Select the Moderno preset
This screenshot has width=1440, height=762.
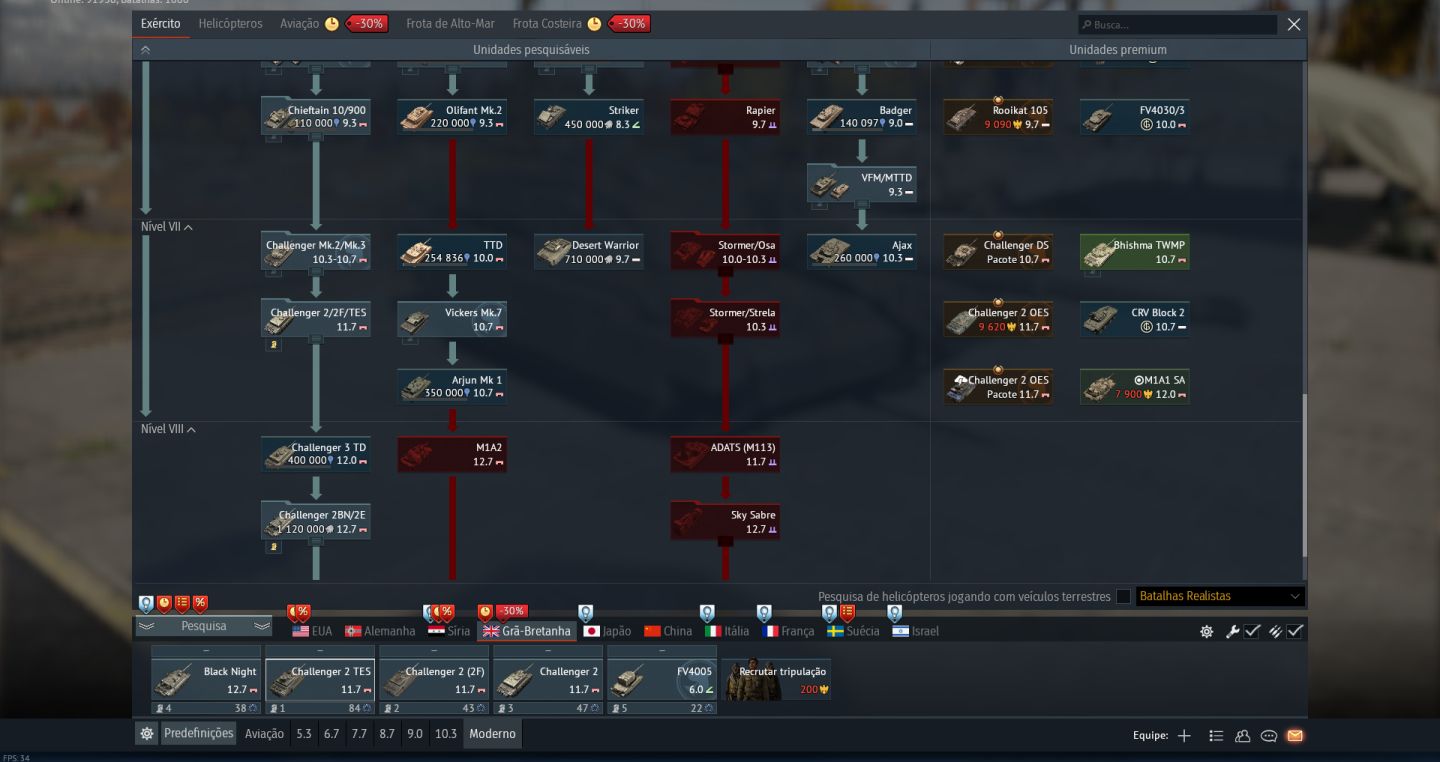pos(493,734)
